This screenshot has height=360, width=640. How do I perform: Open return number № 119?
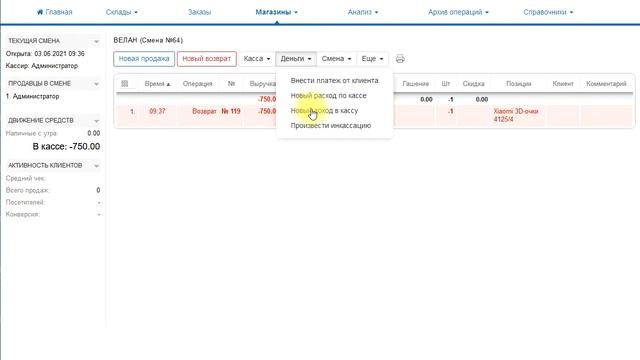pyautogui.click(x=231, y=111)
